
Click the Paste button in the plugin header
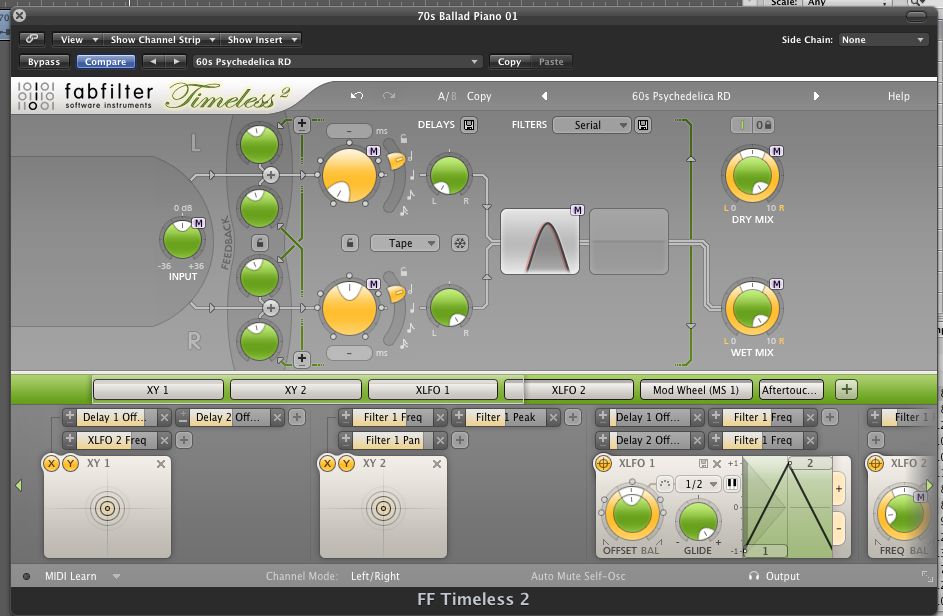point(551,61)
